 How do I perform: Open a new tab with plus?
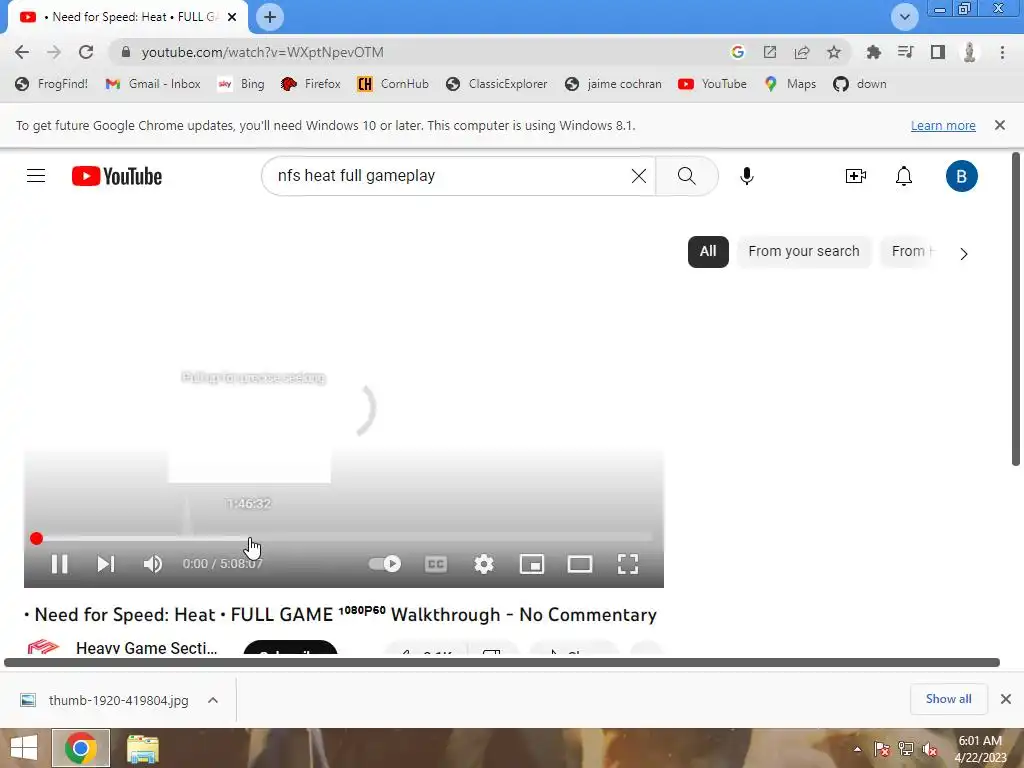pyautogui.click(x=270, y=17)
